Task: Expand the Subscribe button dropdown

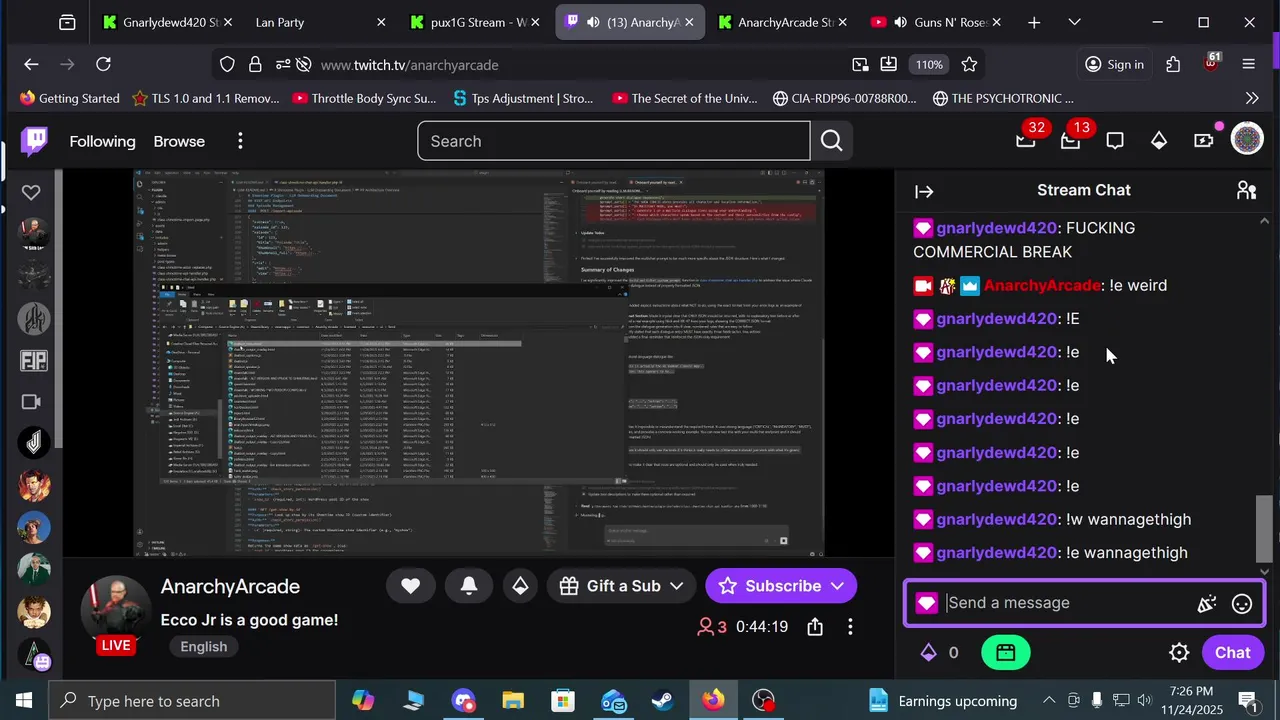Action: [x=837, y=586]
